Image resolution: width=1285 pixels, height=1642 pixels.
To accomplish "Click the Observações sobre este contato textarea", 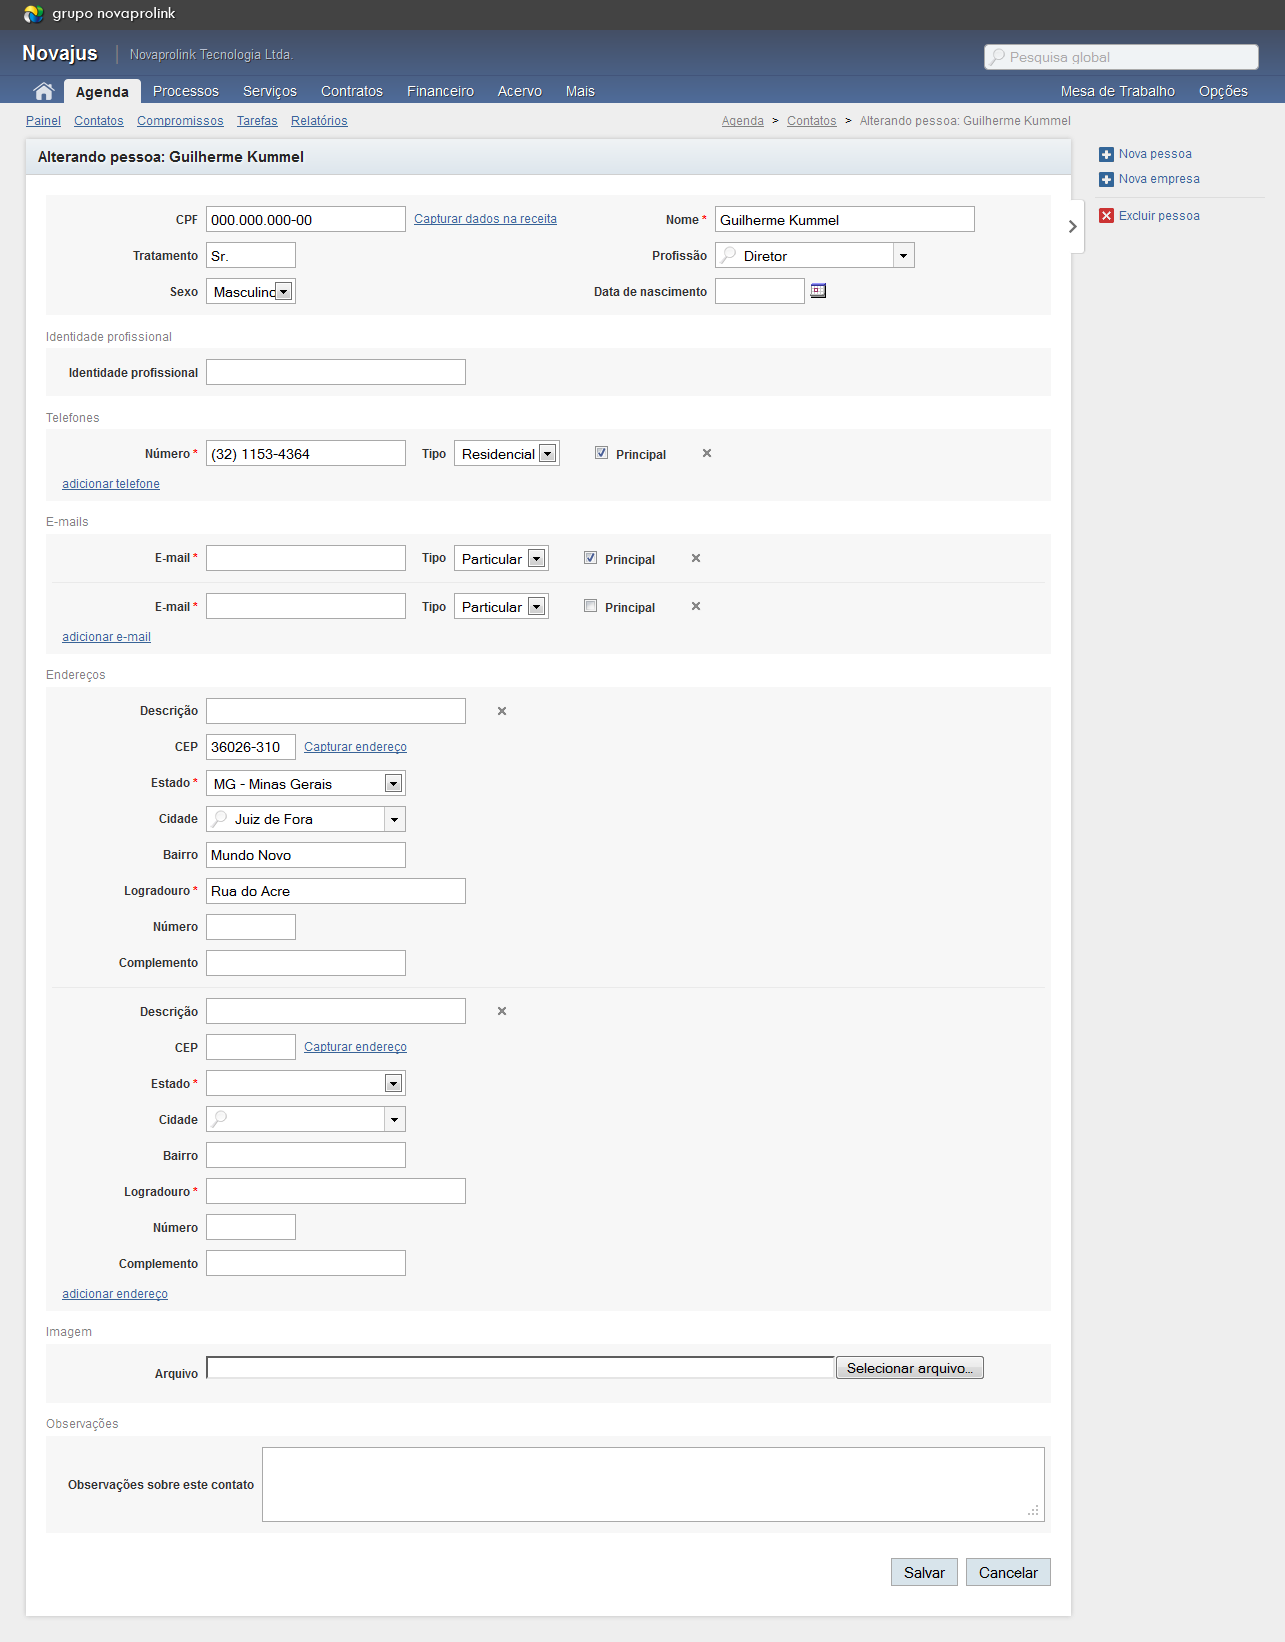I will pyautogui.click(x=653, y=1484).
